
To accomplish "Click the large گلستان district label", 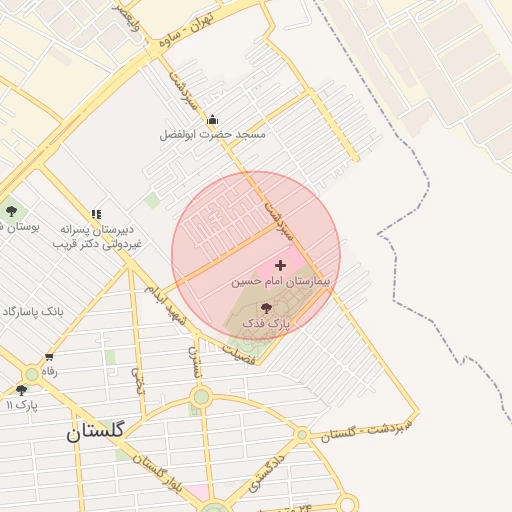I will coord(95,432).
